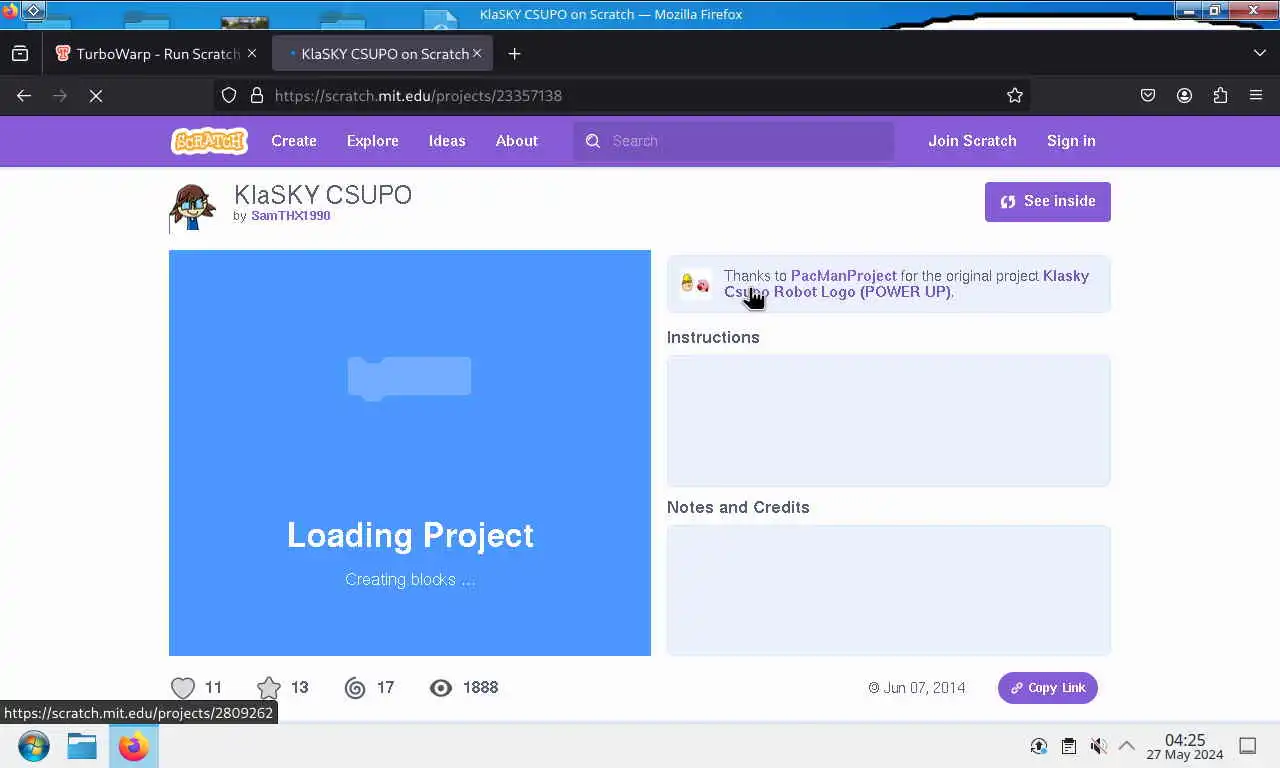The width and height of the screenshot is (1280, 768).
Task: Click the Scratch logo in the navigation bar
Action: (x=209, y=141)
